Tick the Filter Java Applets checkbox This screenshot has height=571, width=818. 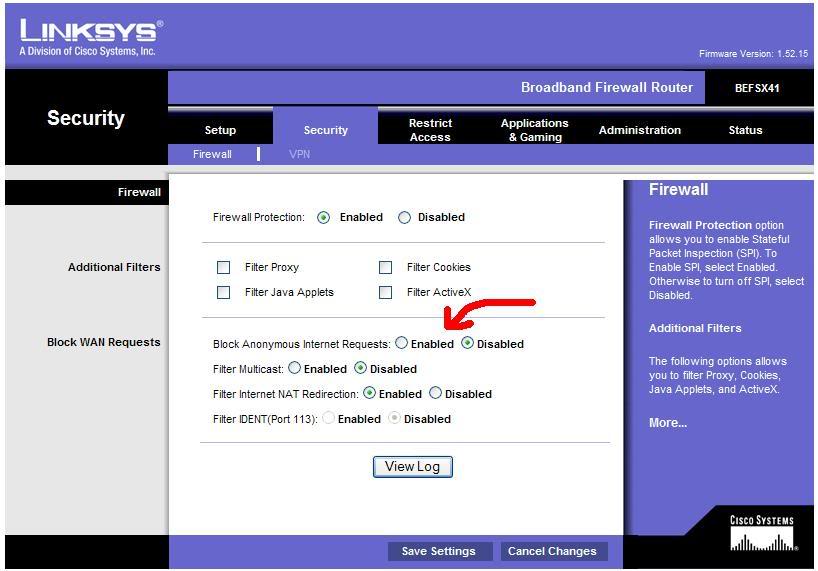[224, 293]
